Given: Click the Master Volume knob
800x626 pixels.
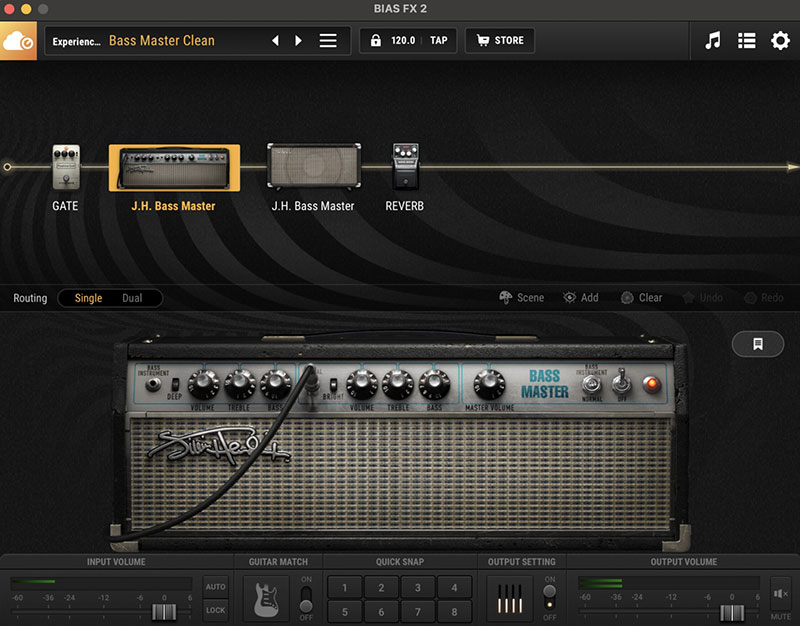Looking at the screenshot, I should click(x=489, y=384).
